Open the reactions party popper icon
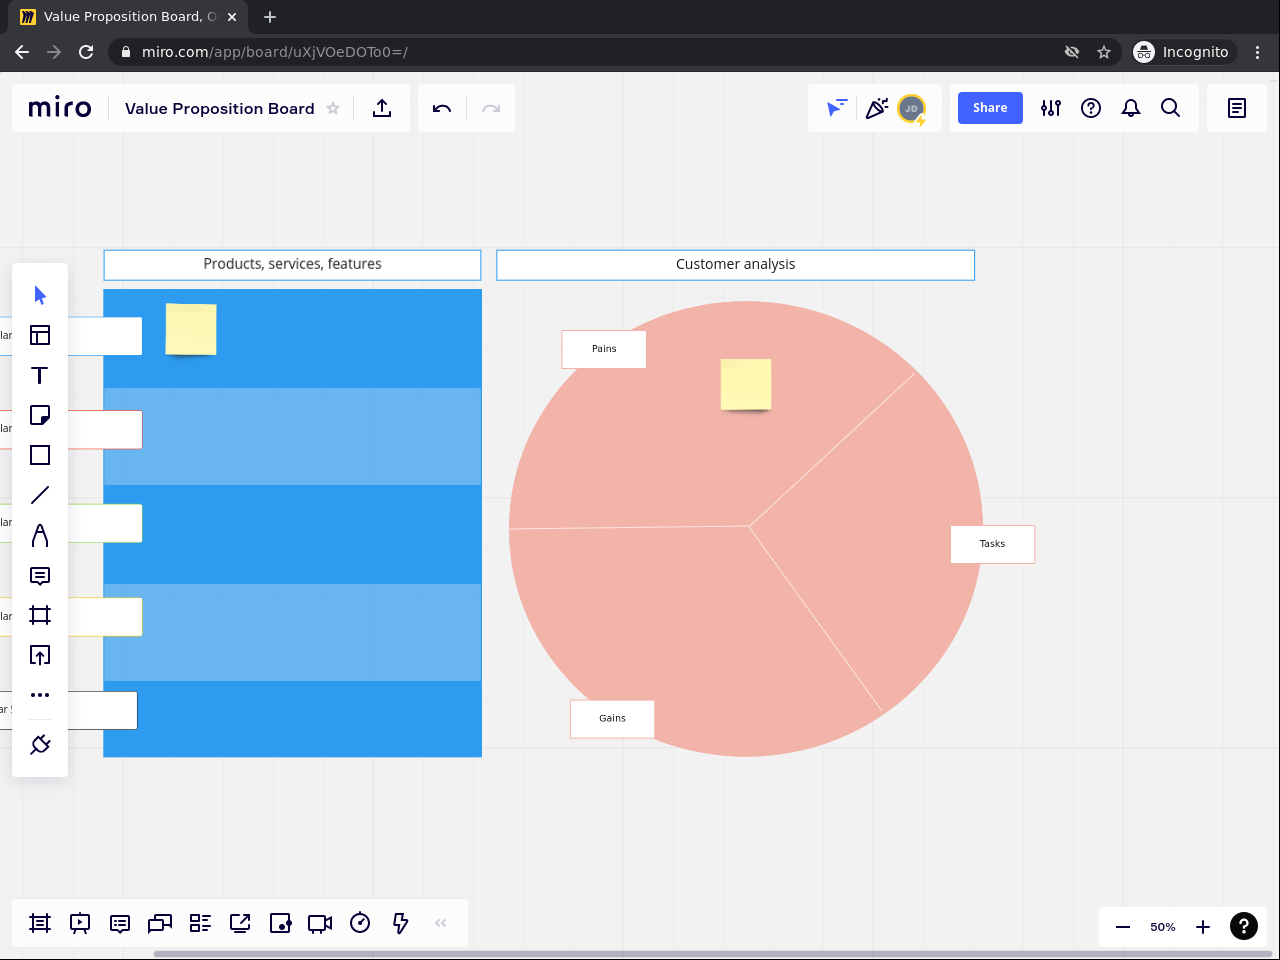1280x960 pixels. click(877, 108)
